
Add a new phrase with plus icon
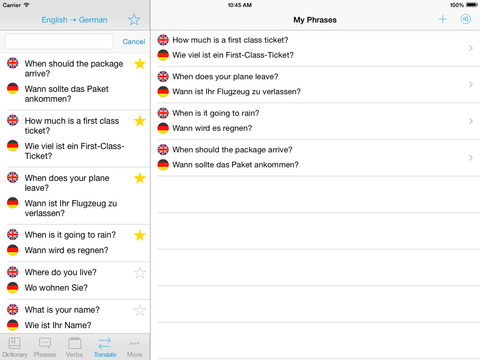click(x=442, y=19)
